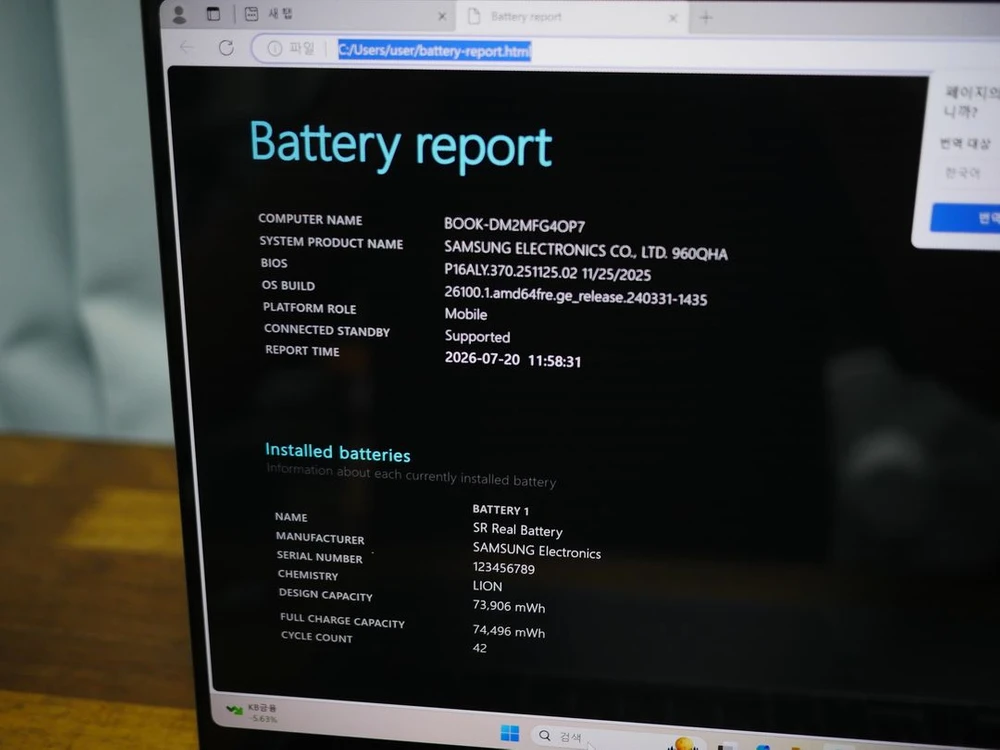Open the tab actions menu icon
Screen dimensions: 1000x750
(x=213, y=14)
